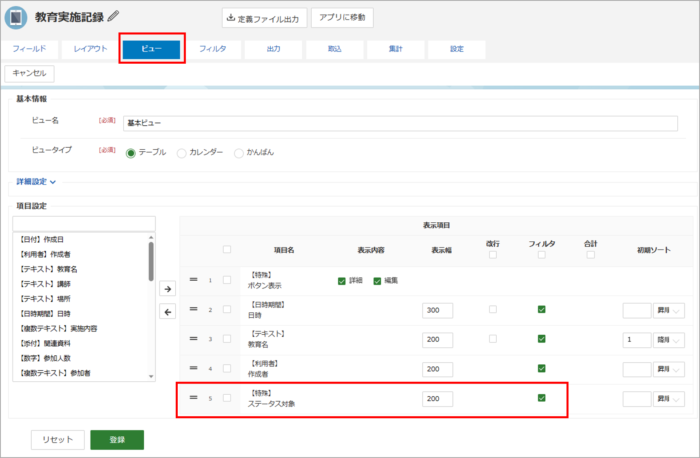Toggle 合計 header checkbox

591,255
